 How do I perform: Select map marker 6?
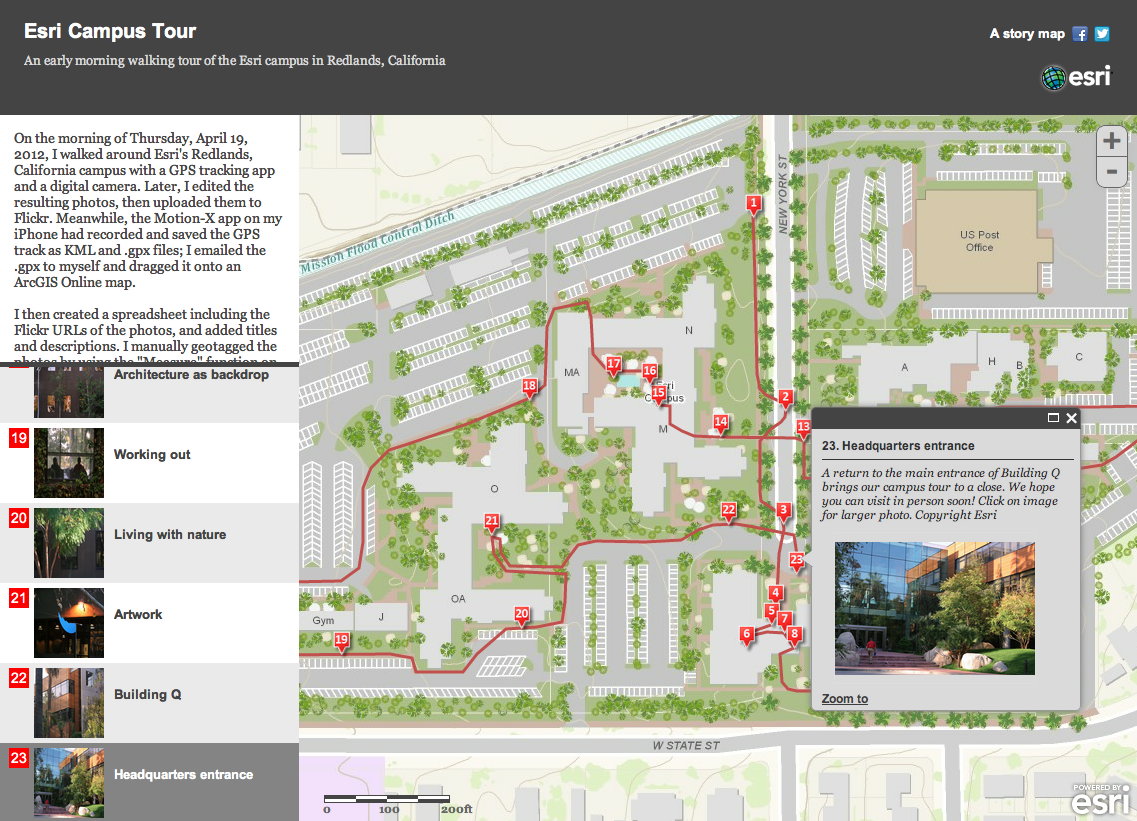point(747,635)
